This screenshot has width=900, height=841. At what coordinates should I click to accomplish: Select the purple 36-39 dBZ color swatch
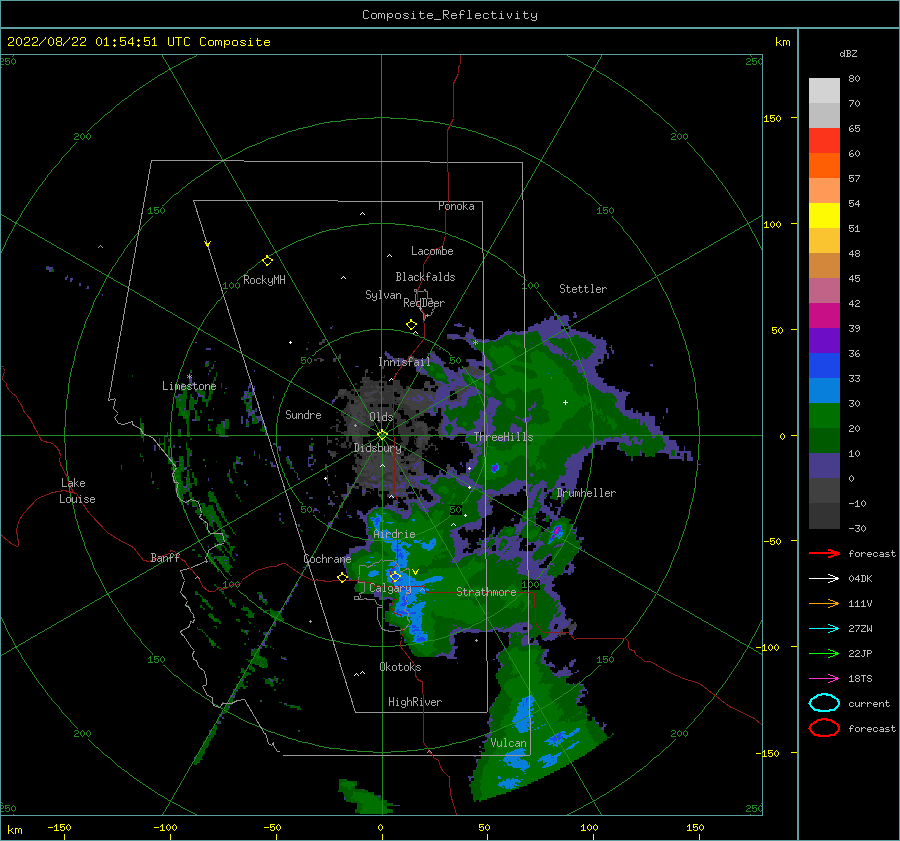824,341
